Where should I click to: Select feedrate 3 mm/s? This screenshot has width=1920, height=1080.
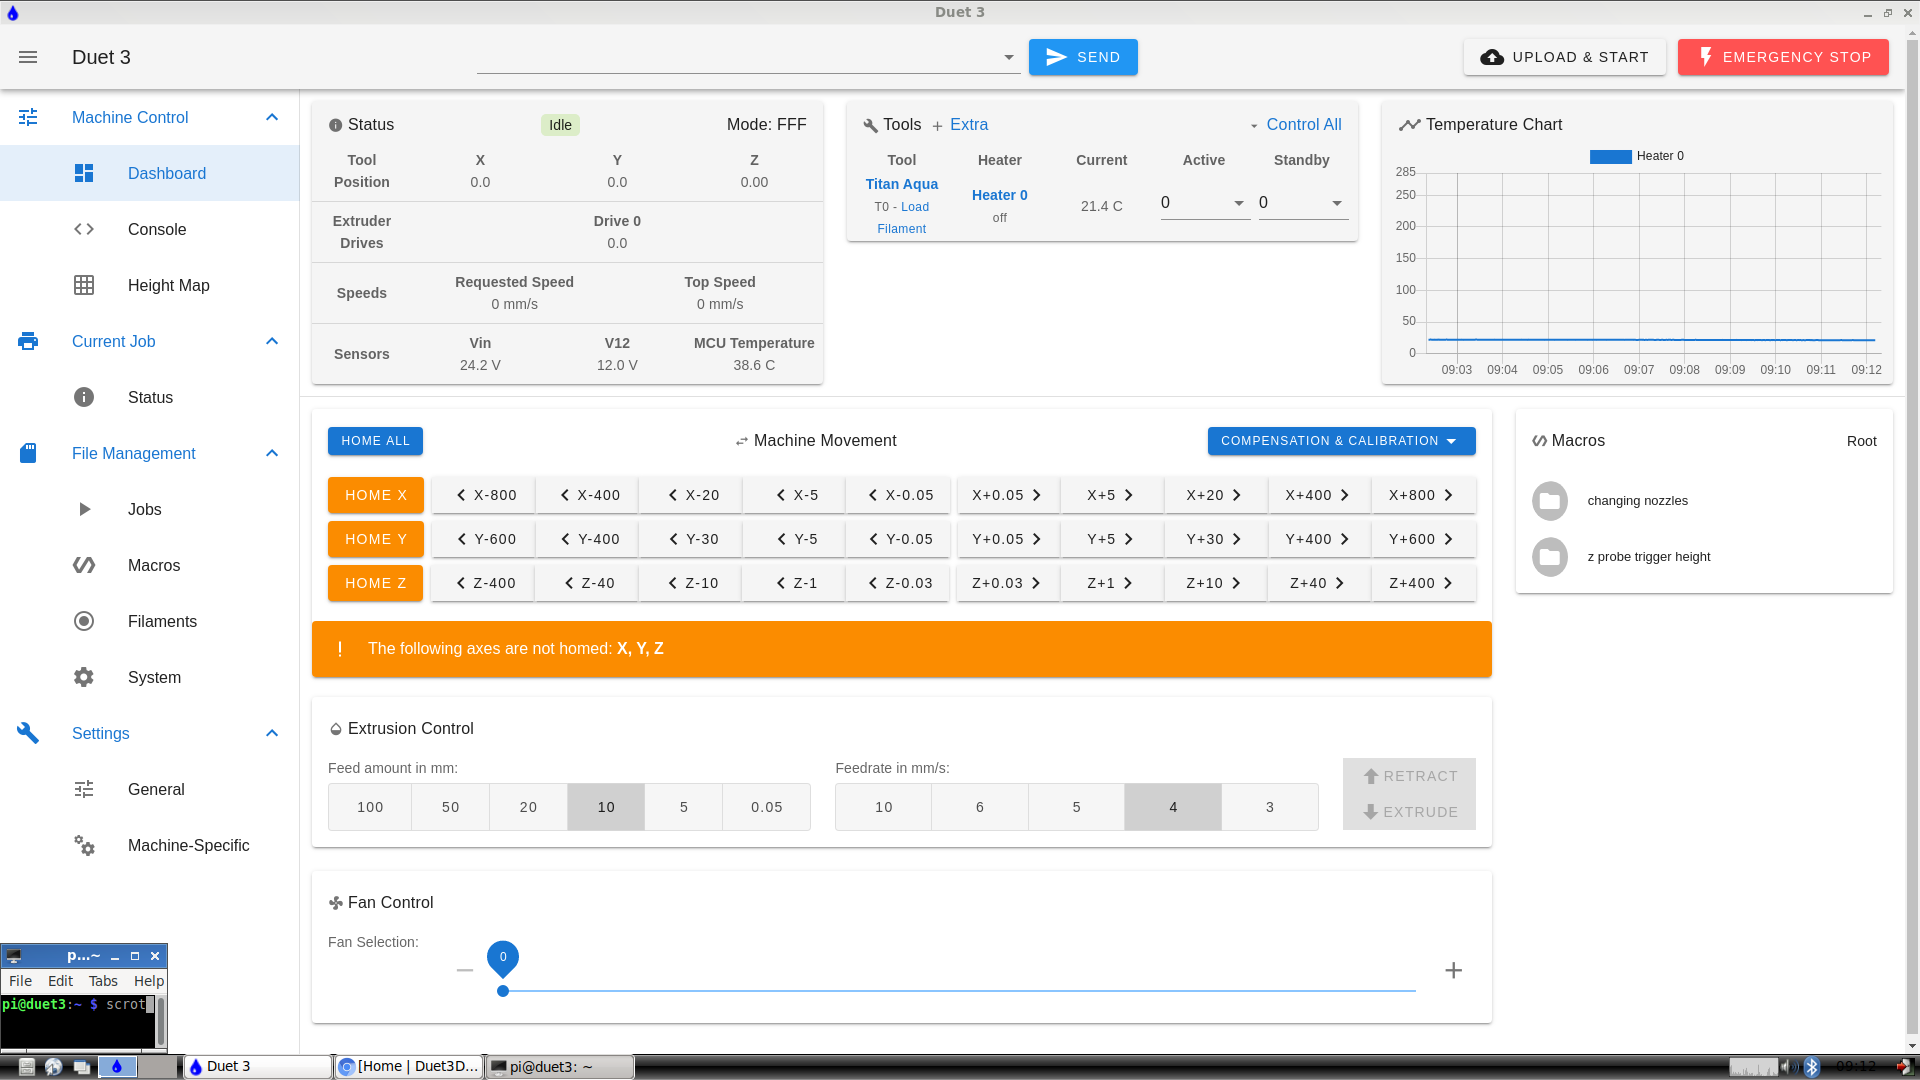tap(1270, 807)
